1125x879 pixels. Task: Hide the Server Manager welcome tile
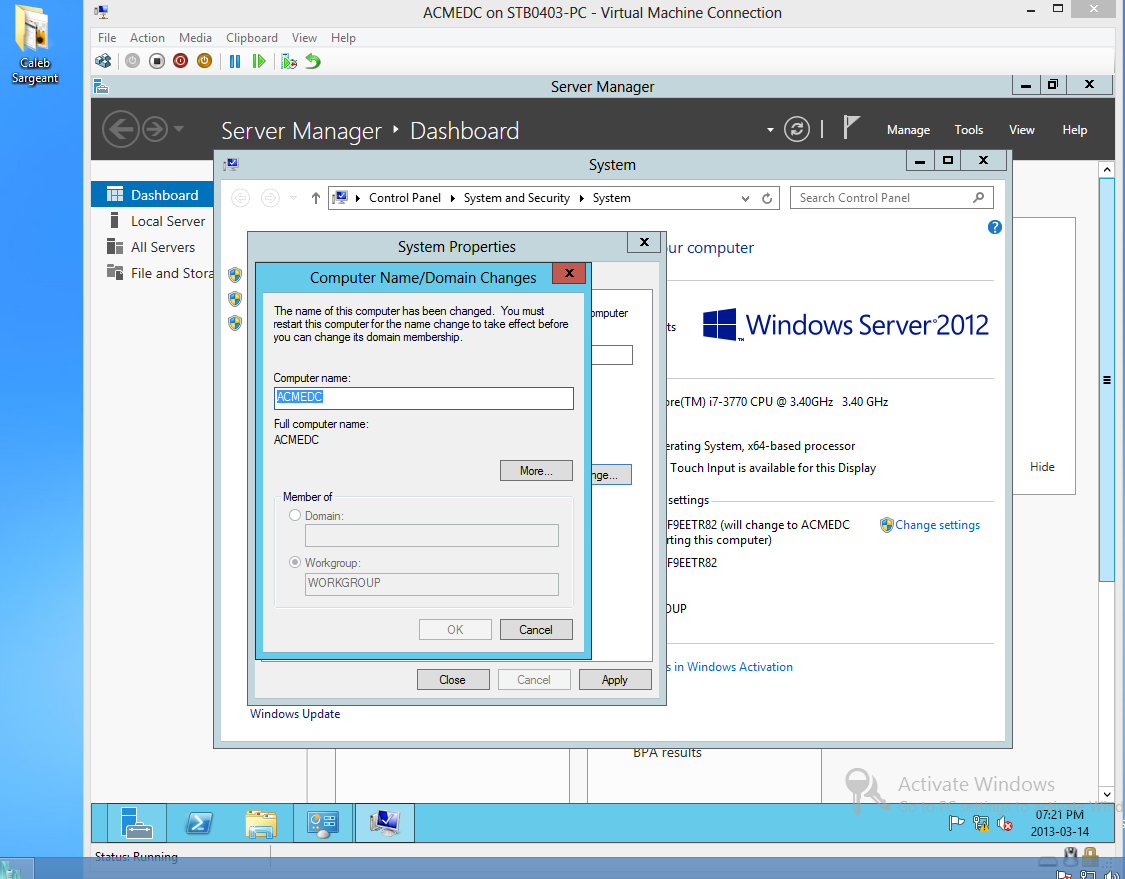[1042, 467]
